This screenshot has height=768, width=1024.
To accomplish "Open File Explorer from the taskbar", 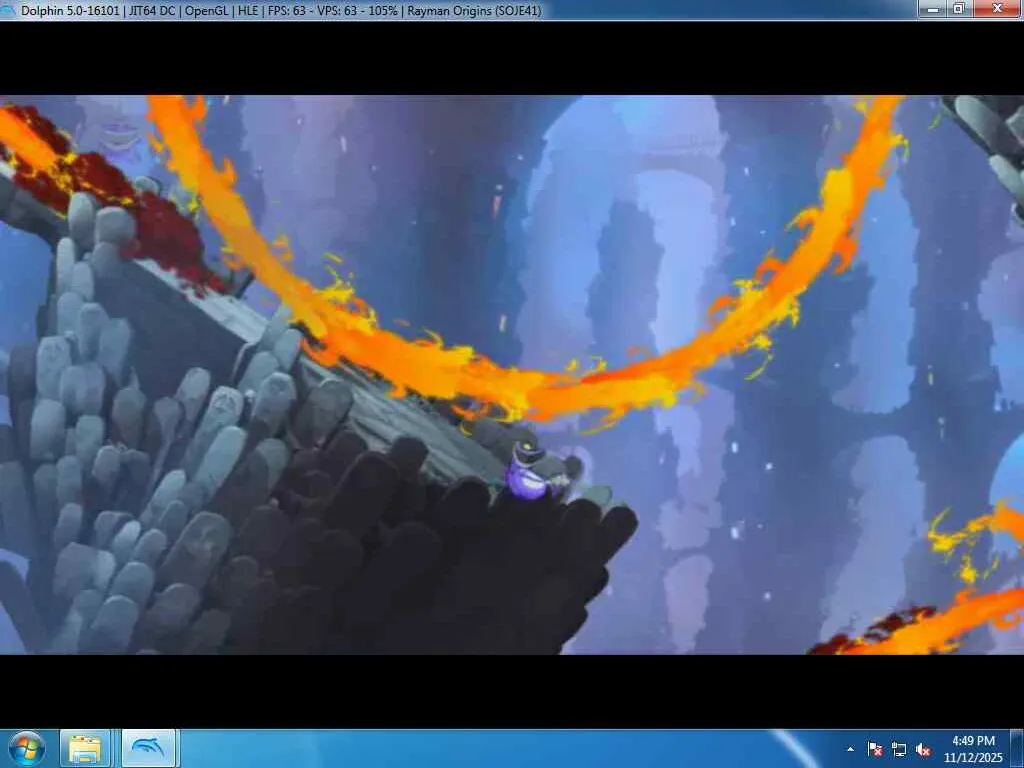I will 85,748.
